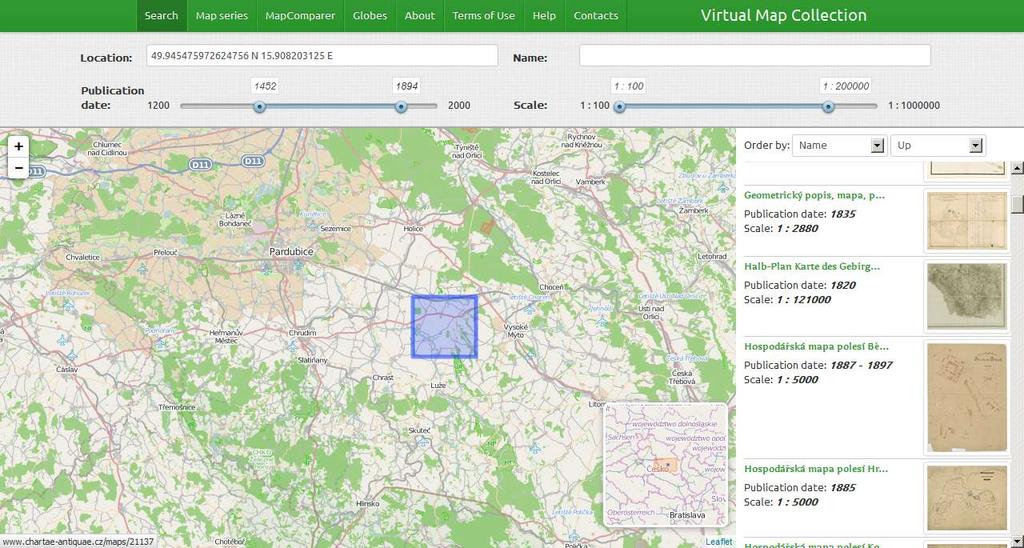The image size is (1024, 548).
Task: Click the Holice town label
Action: point(413,229)
